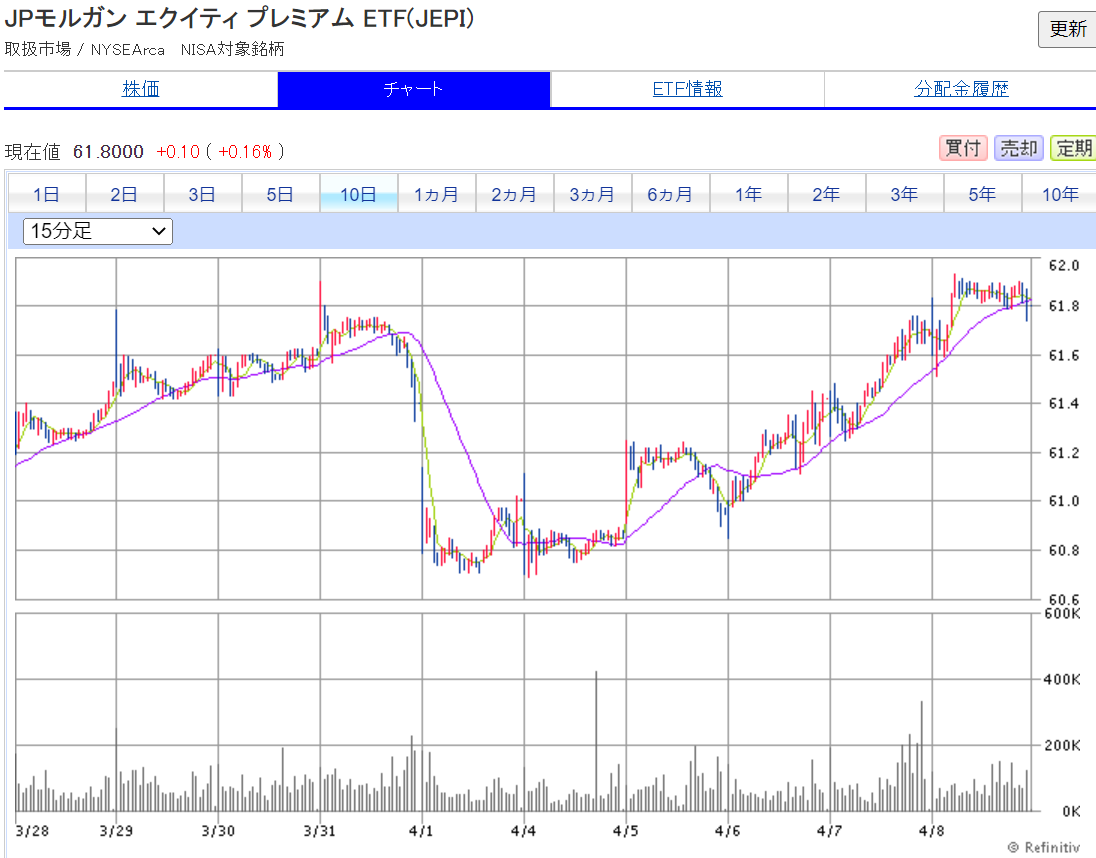Screen dimensions: 1096x858
Task: Click the 600K volume axis label
Action: [1062, 613]
